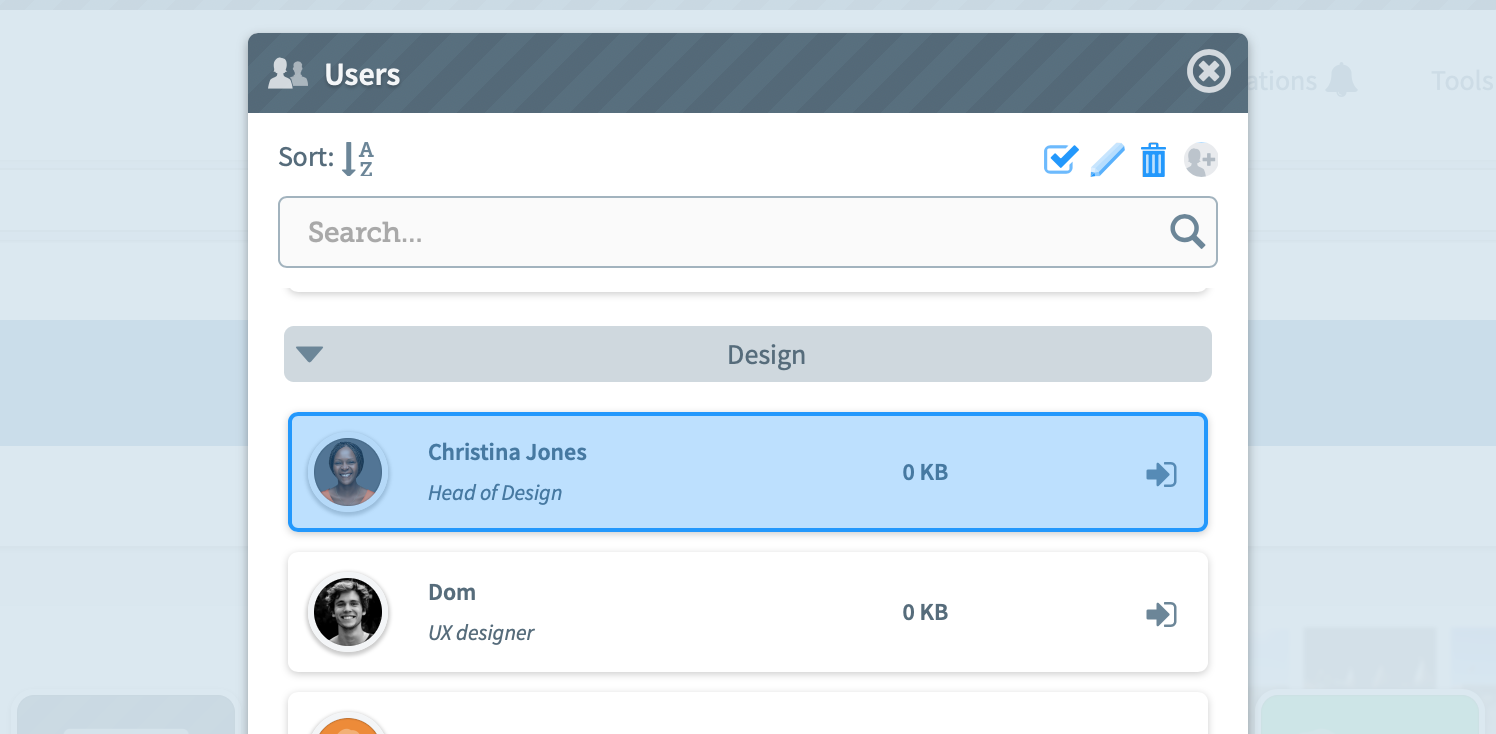
Task: Select the Dom user row
Action: tap(748, 612)
